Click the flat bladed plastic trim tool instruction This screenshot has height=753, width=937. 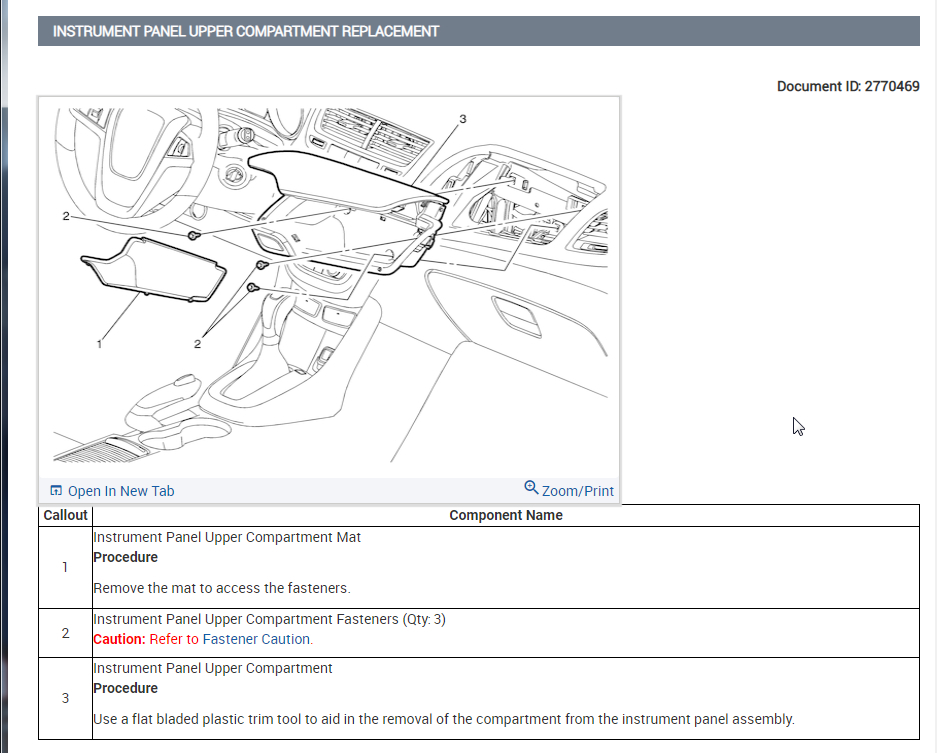444,719
